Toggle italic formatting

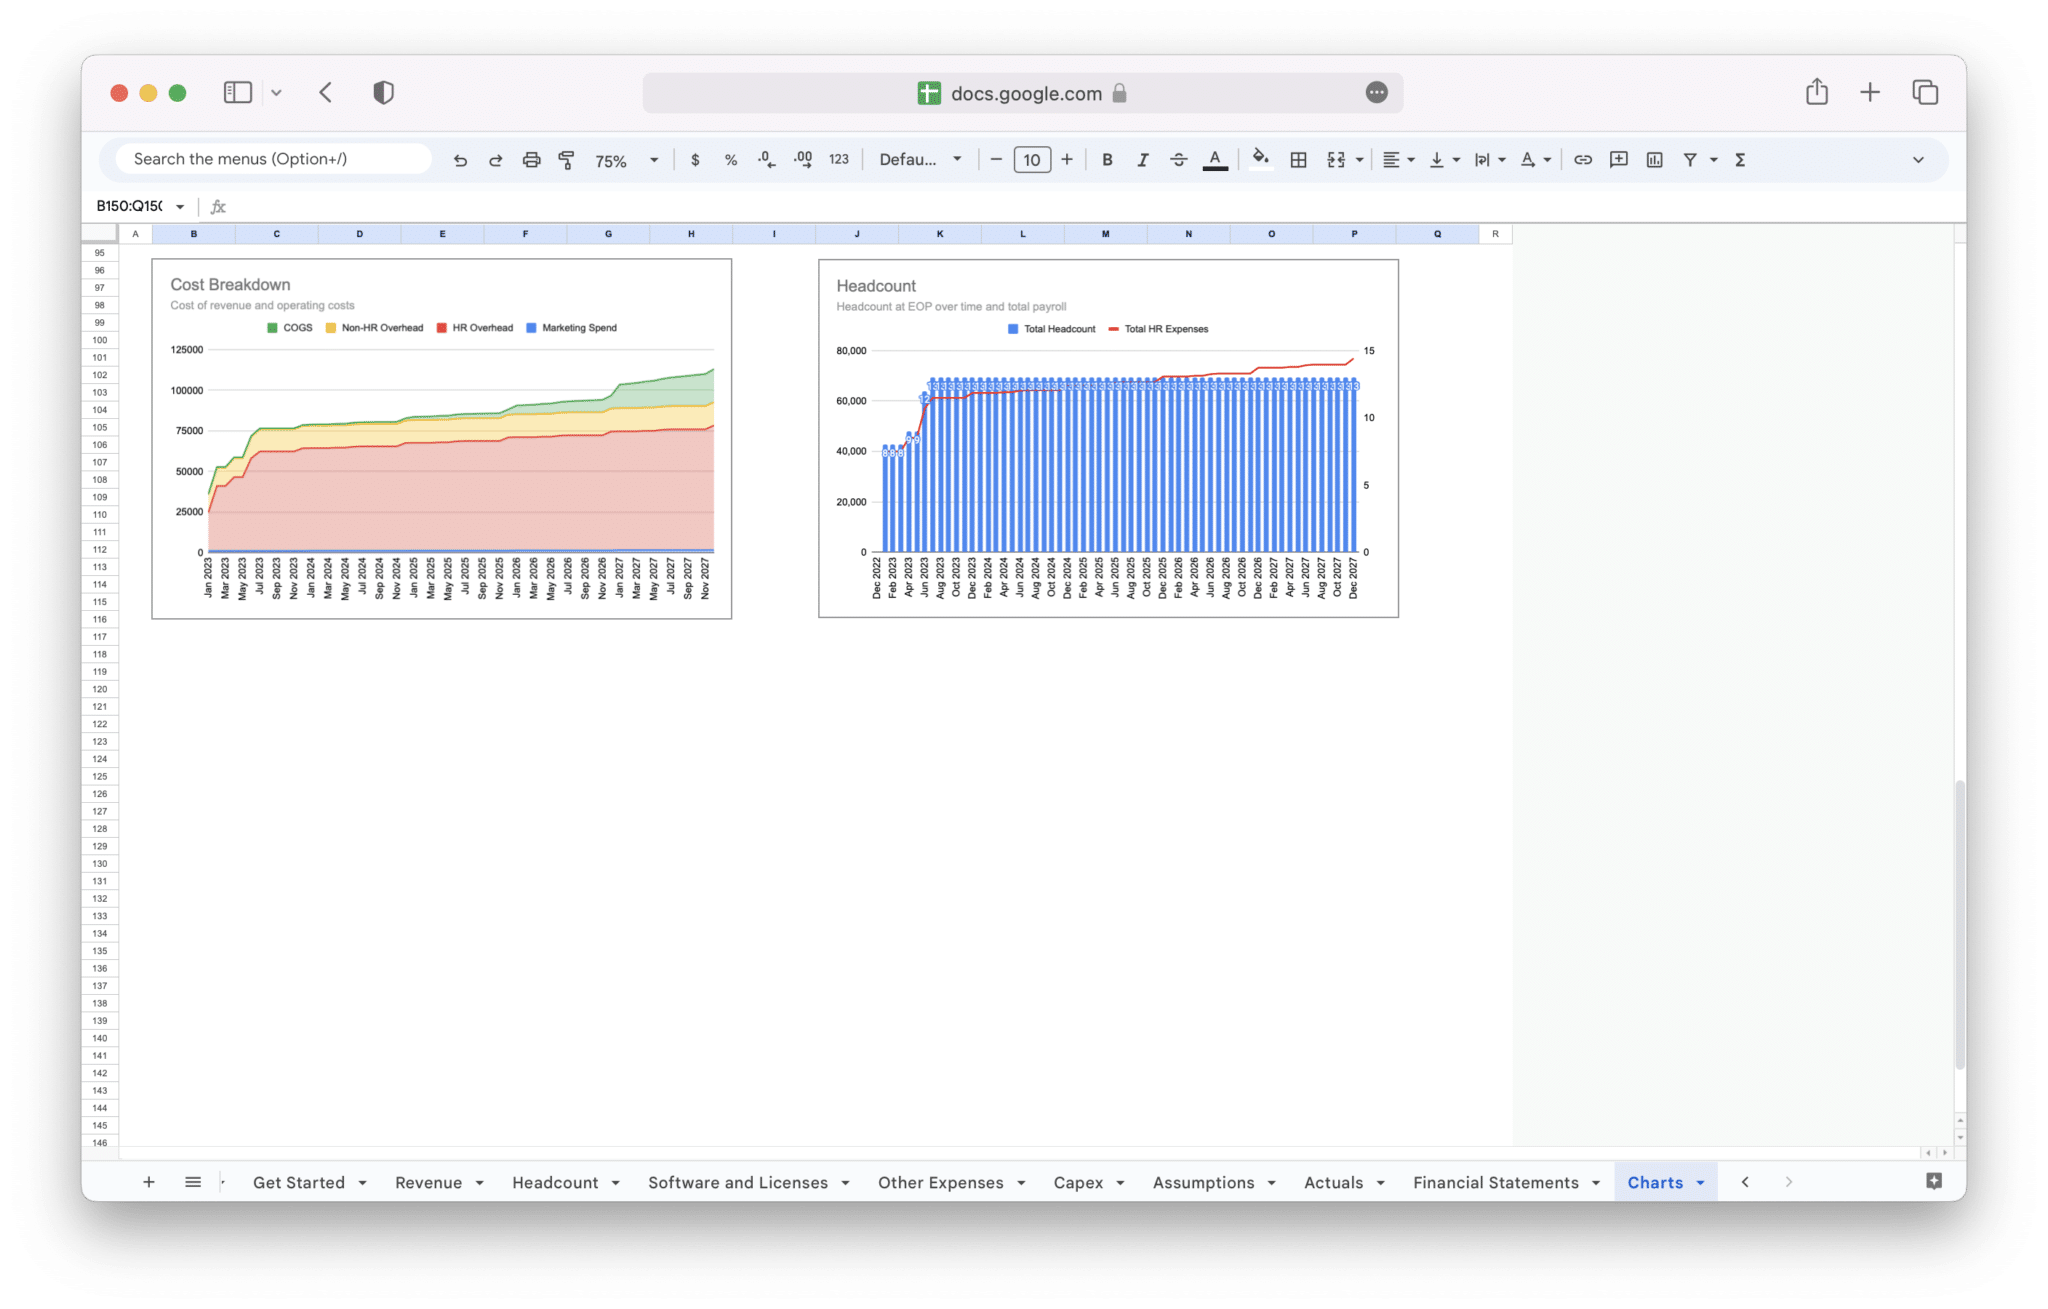click(1142, 160)
